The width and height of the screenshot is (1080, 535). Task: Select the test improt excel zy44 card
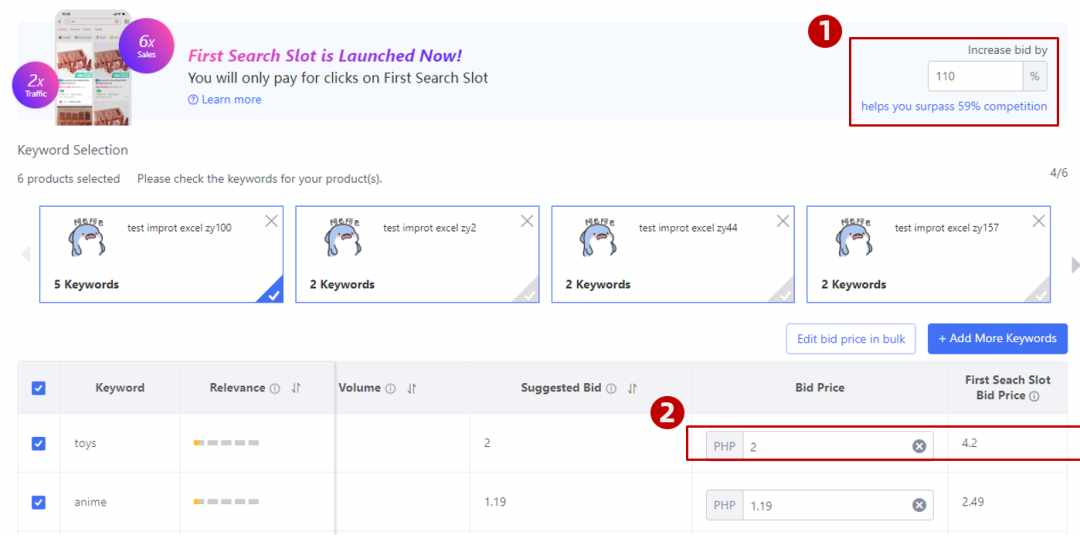673,254
